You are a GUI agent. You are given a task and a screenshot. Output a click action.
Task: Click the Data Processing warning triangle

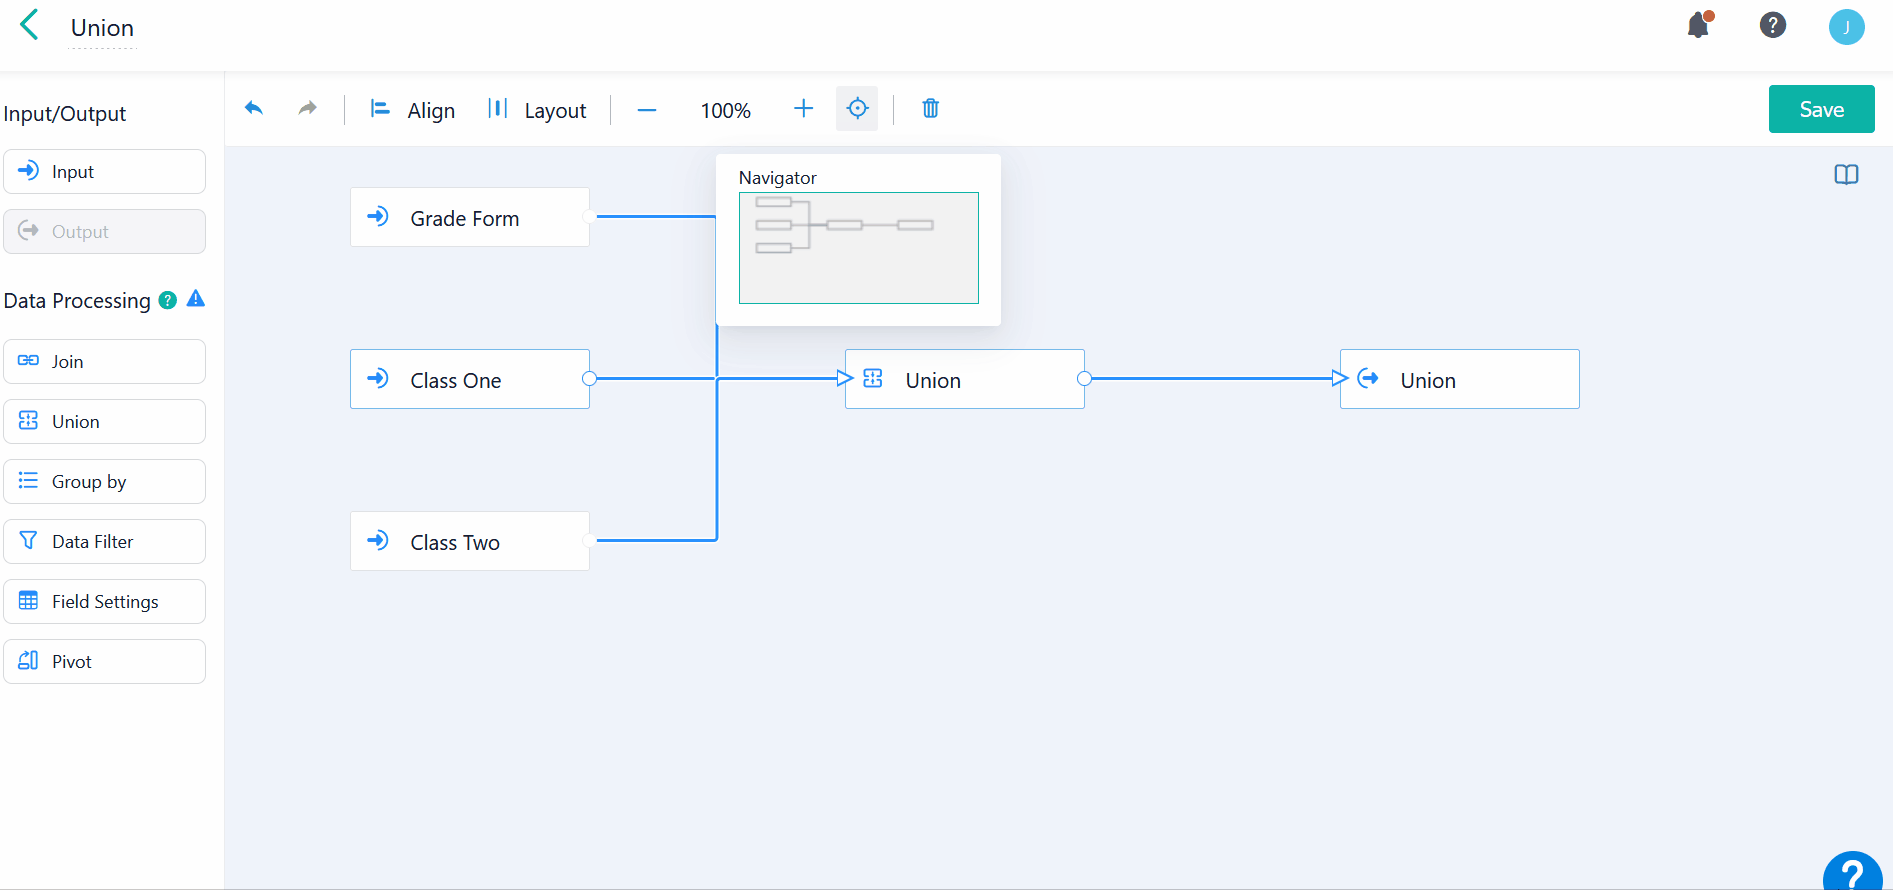(196, 299)
